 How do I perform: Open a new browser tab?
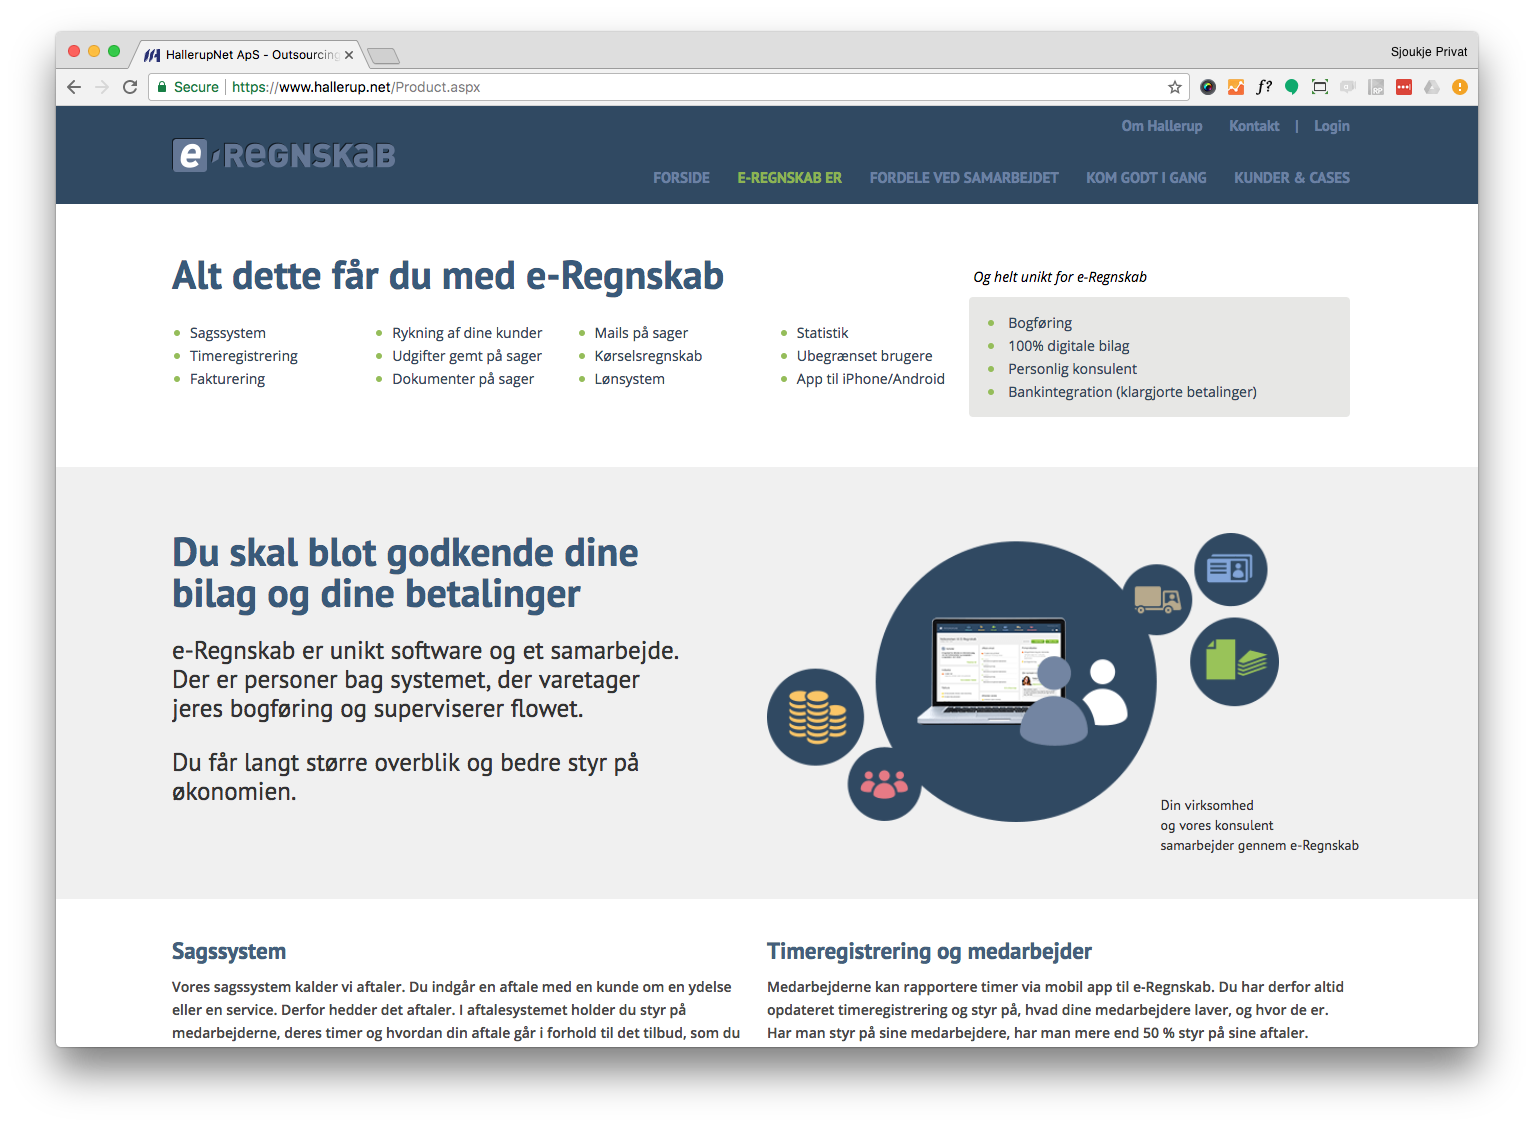tap(383, 55)
